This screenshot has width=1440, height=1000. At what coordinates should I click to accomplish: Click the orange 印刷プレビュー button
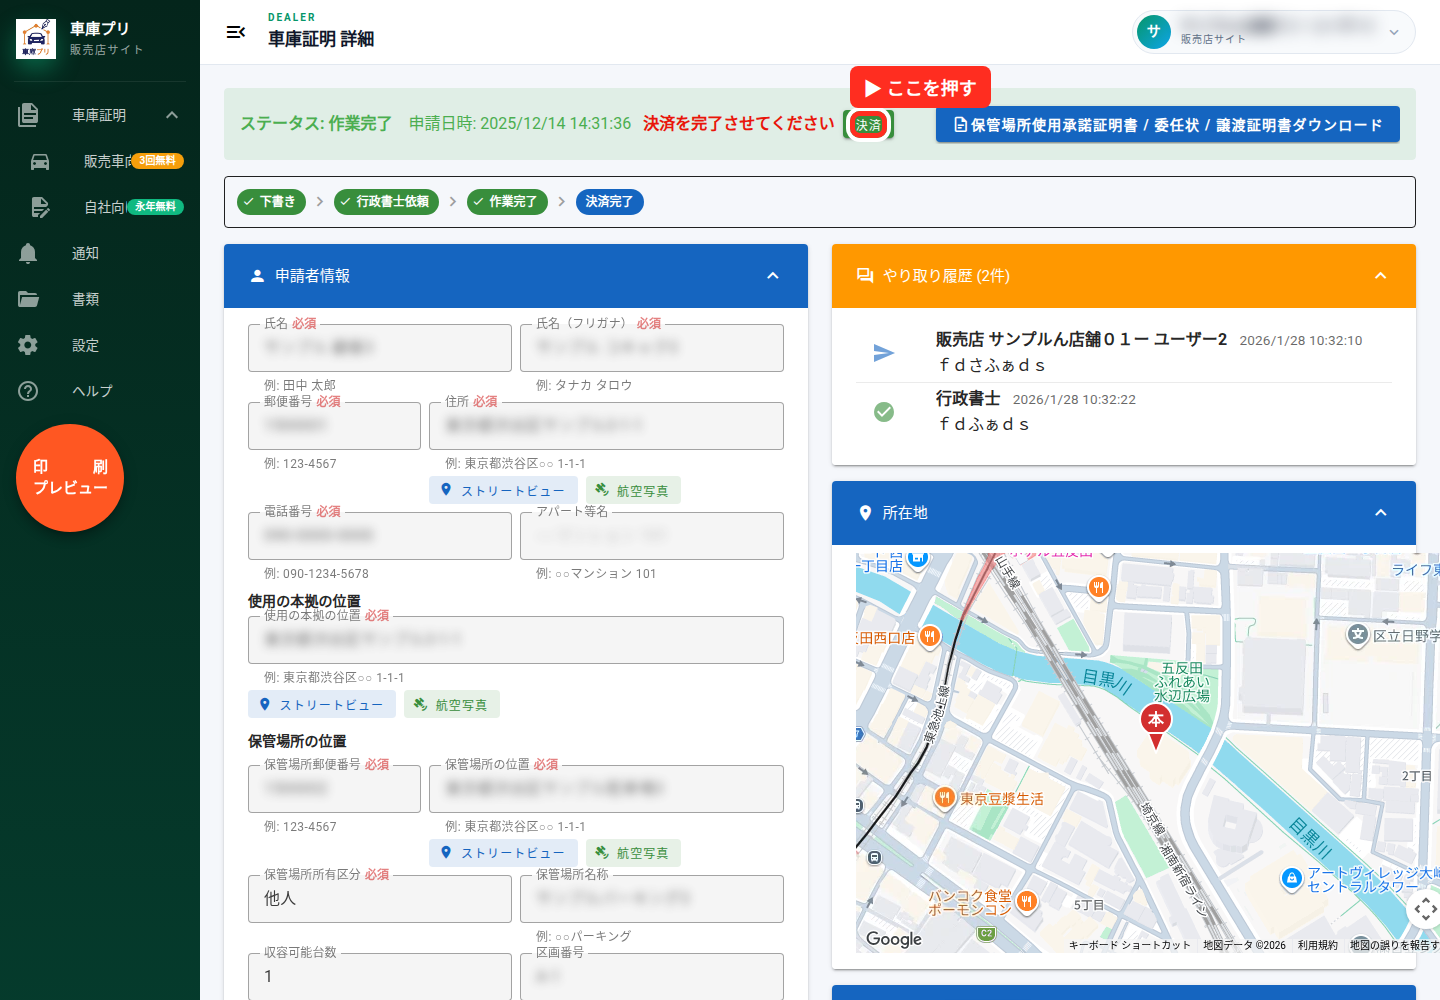(x=70, y=478)
